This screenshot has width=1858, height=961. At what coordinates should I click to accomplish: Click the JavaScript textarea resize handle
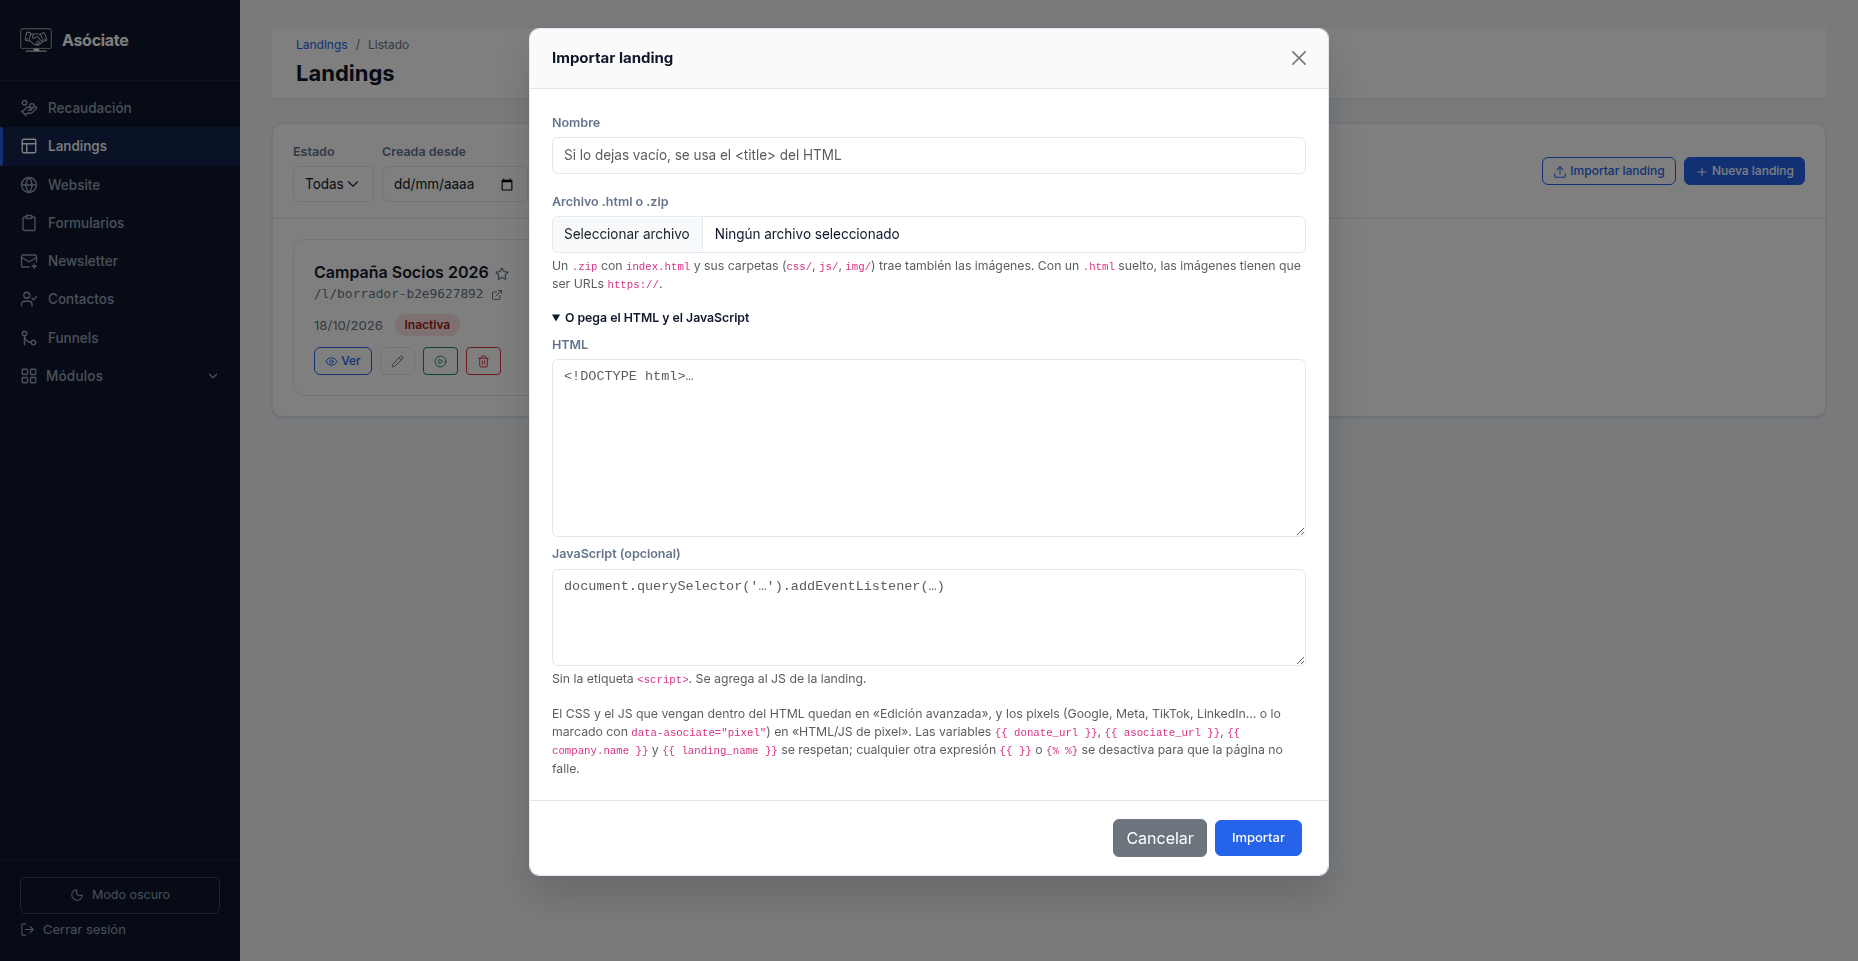coord(1300,660)
